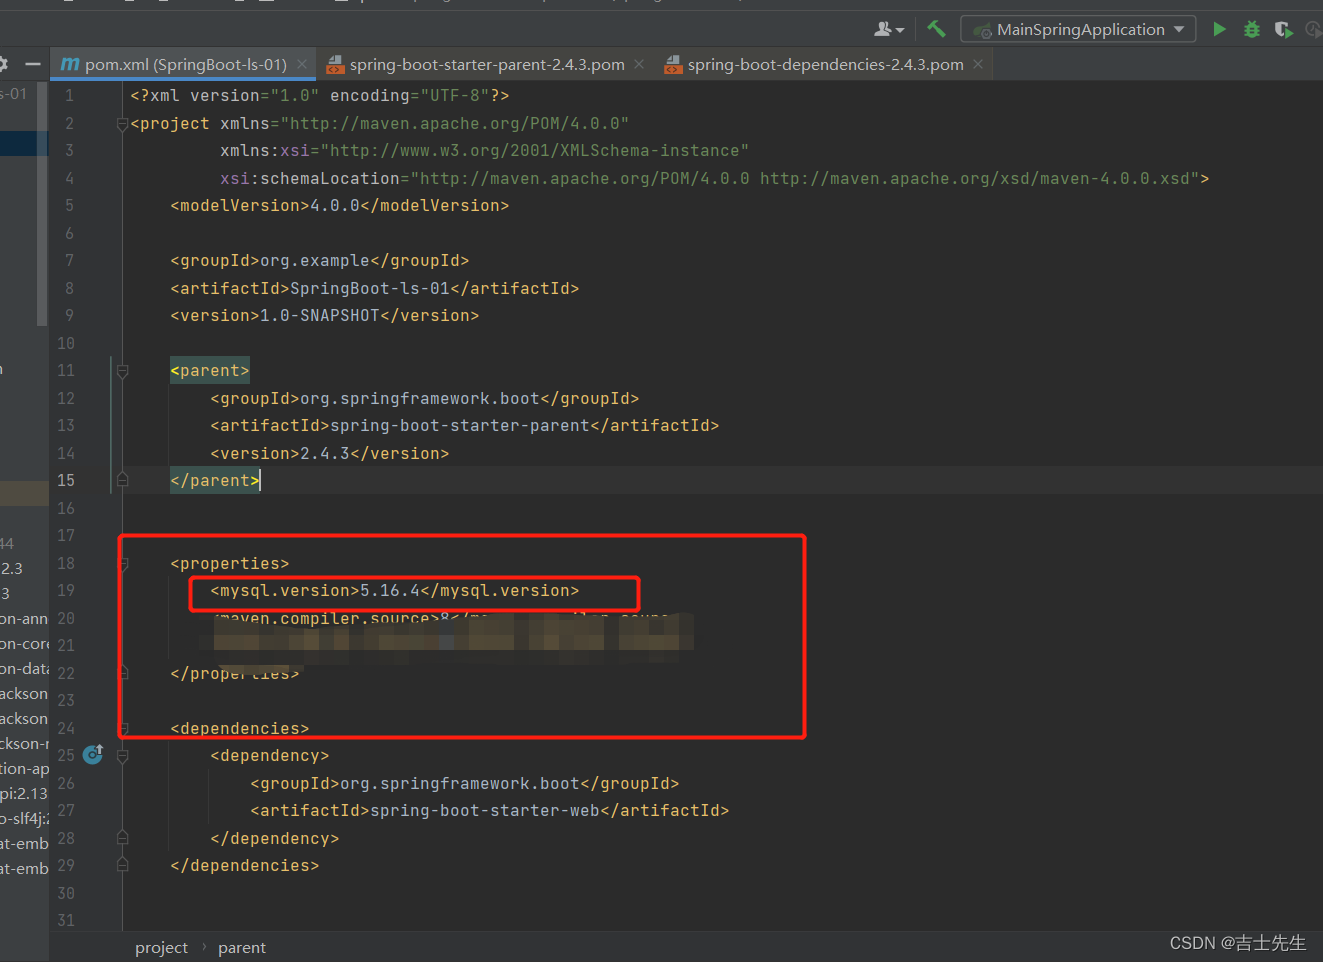The image size is (1323, 962).
Task: Toggle the fold marker at </dependency> line 28
Action: click(122, 838)
